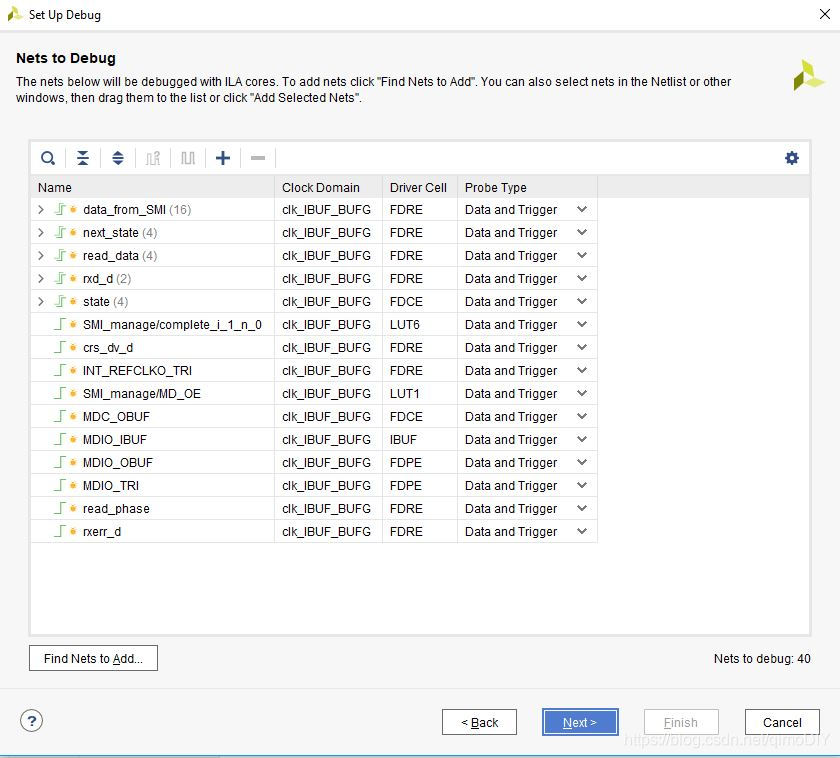Select the INT_REFCLKO_TRI net row
840x758 pixels.
tap(314, 371)
